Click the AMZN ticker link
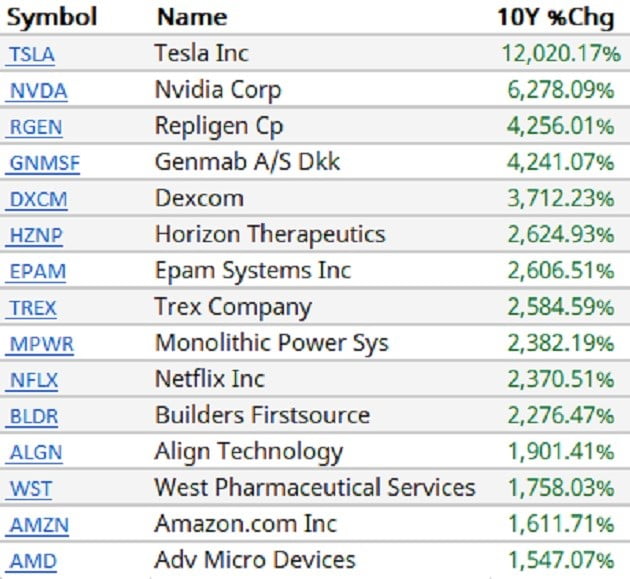The width and height of the screenshot is (630, 579). [36, 525]
